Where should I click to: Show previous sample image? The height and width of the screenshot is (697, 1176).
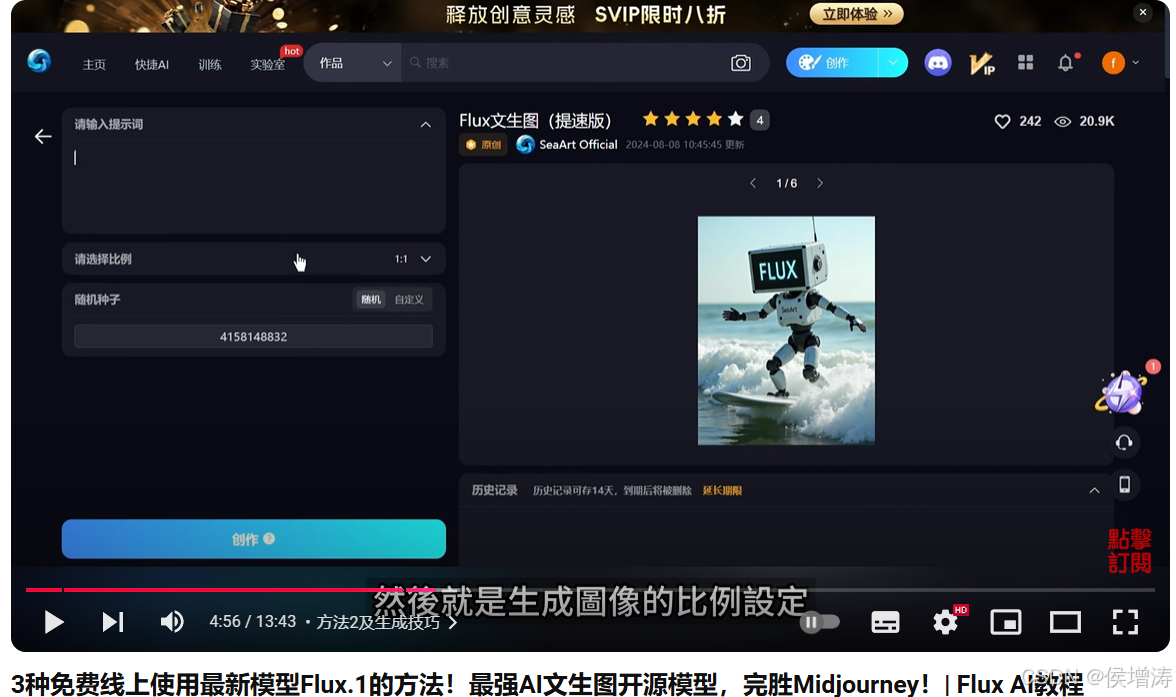[753, 183]
